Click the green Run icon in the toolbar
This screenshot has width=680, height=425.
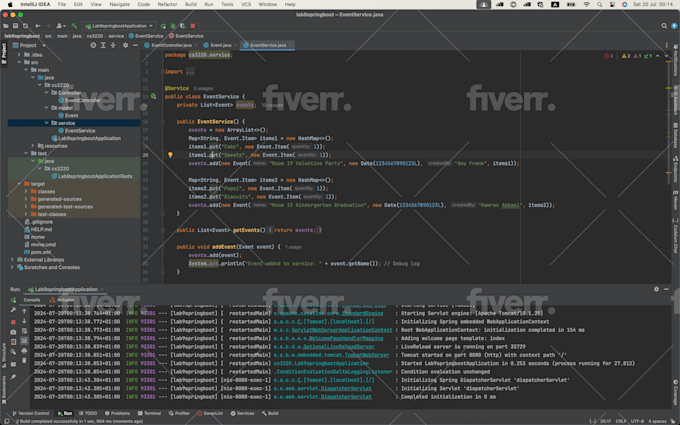point(163,26)
